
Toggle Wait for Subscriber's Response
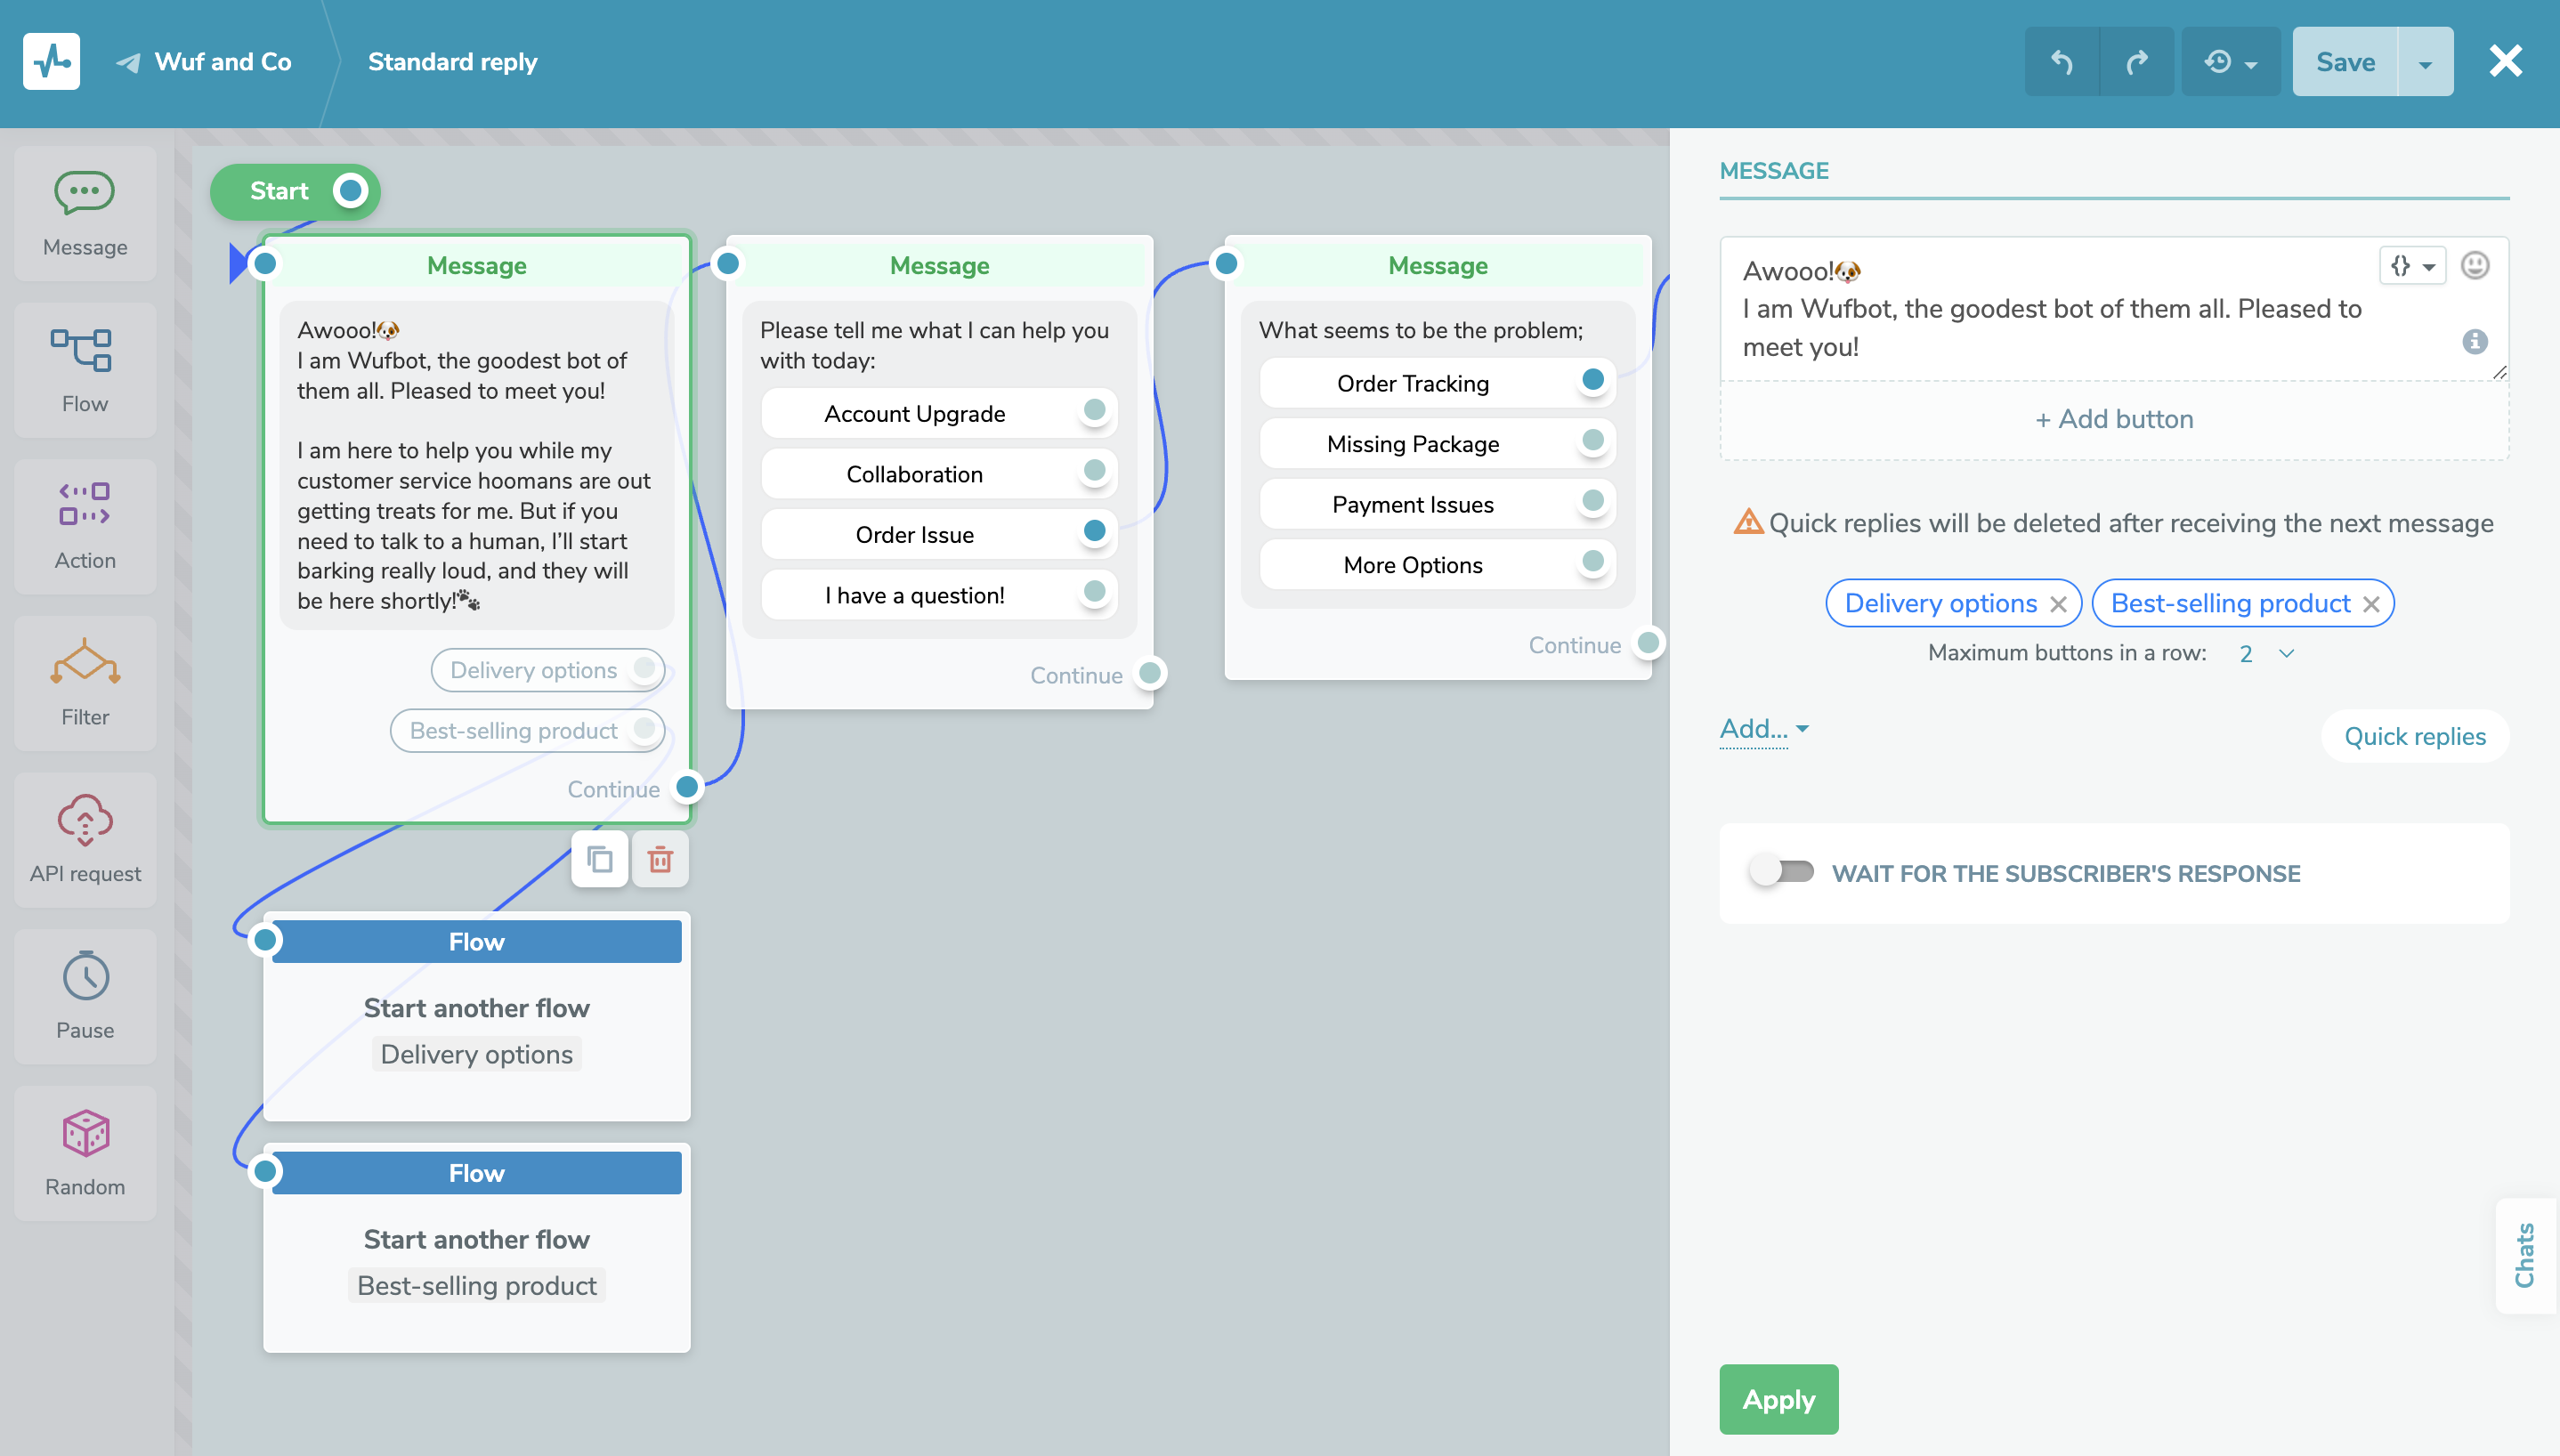[x=1779, y=872]
